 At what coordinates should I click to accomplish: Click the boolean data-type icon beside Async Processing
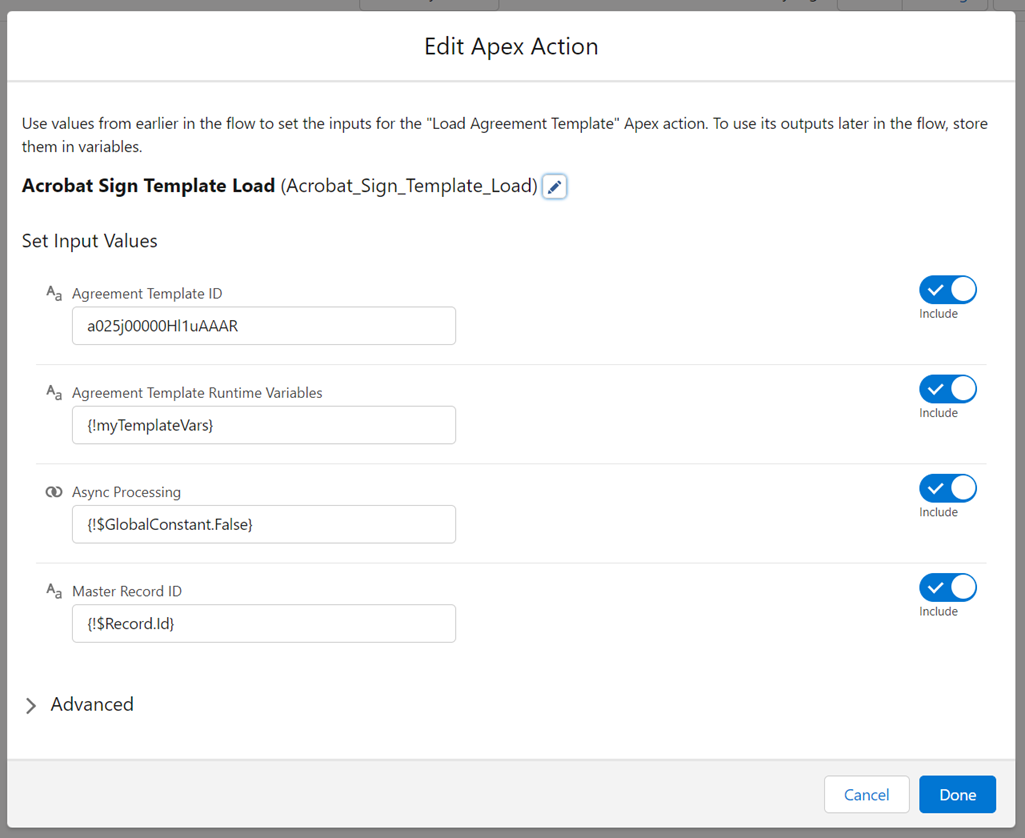tap(53, 491)
